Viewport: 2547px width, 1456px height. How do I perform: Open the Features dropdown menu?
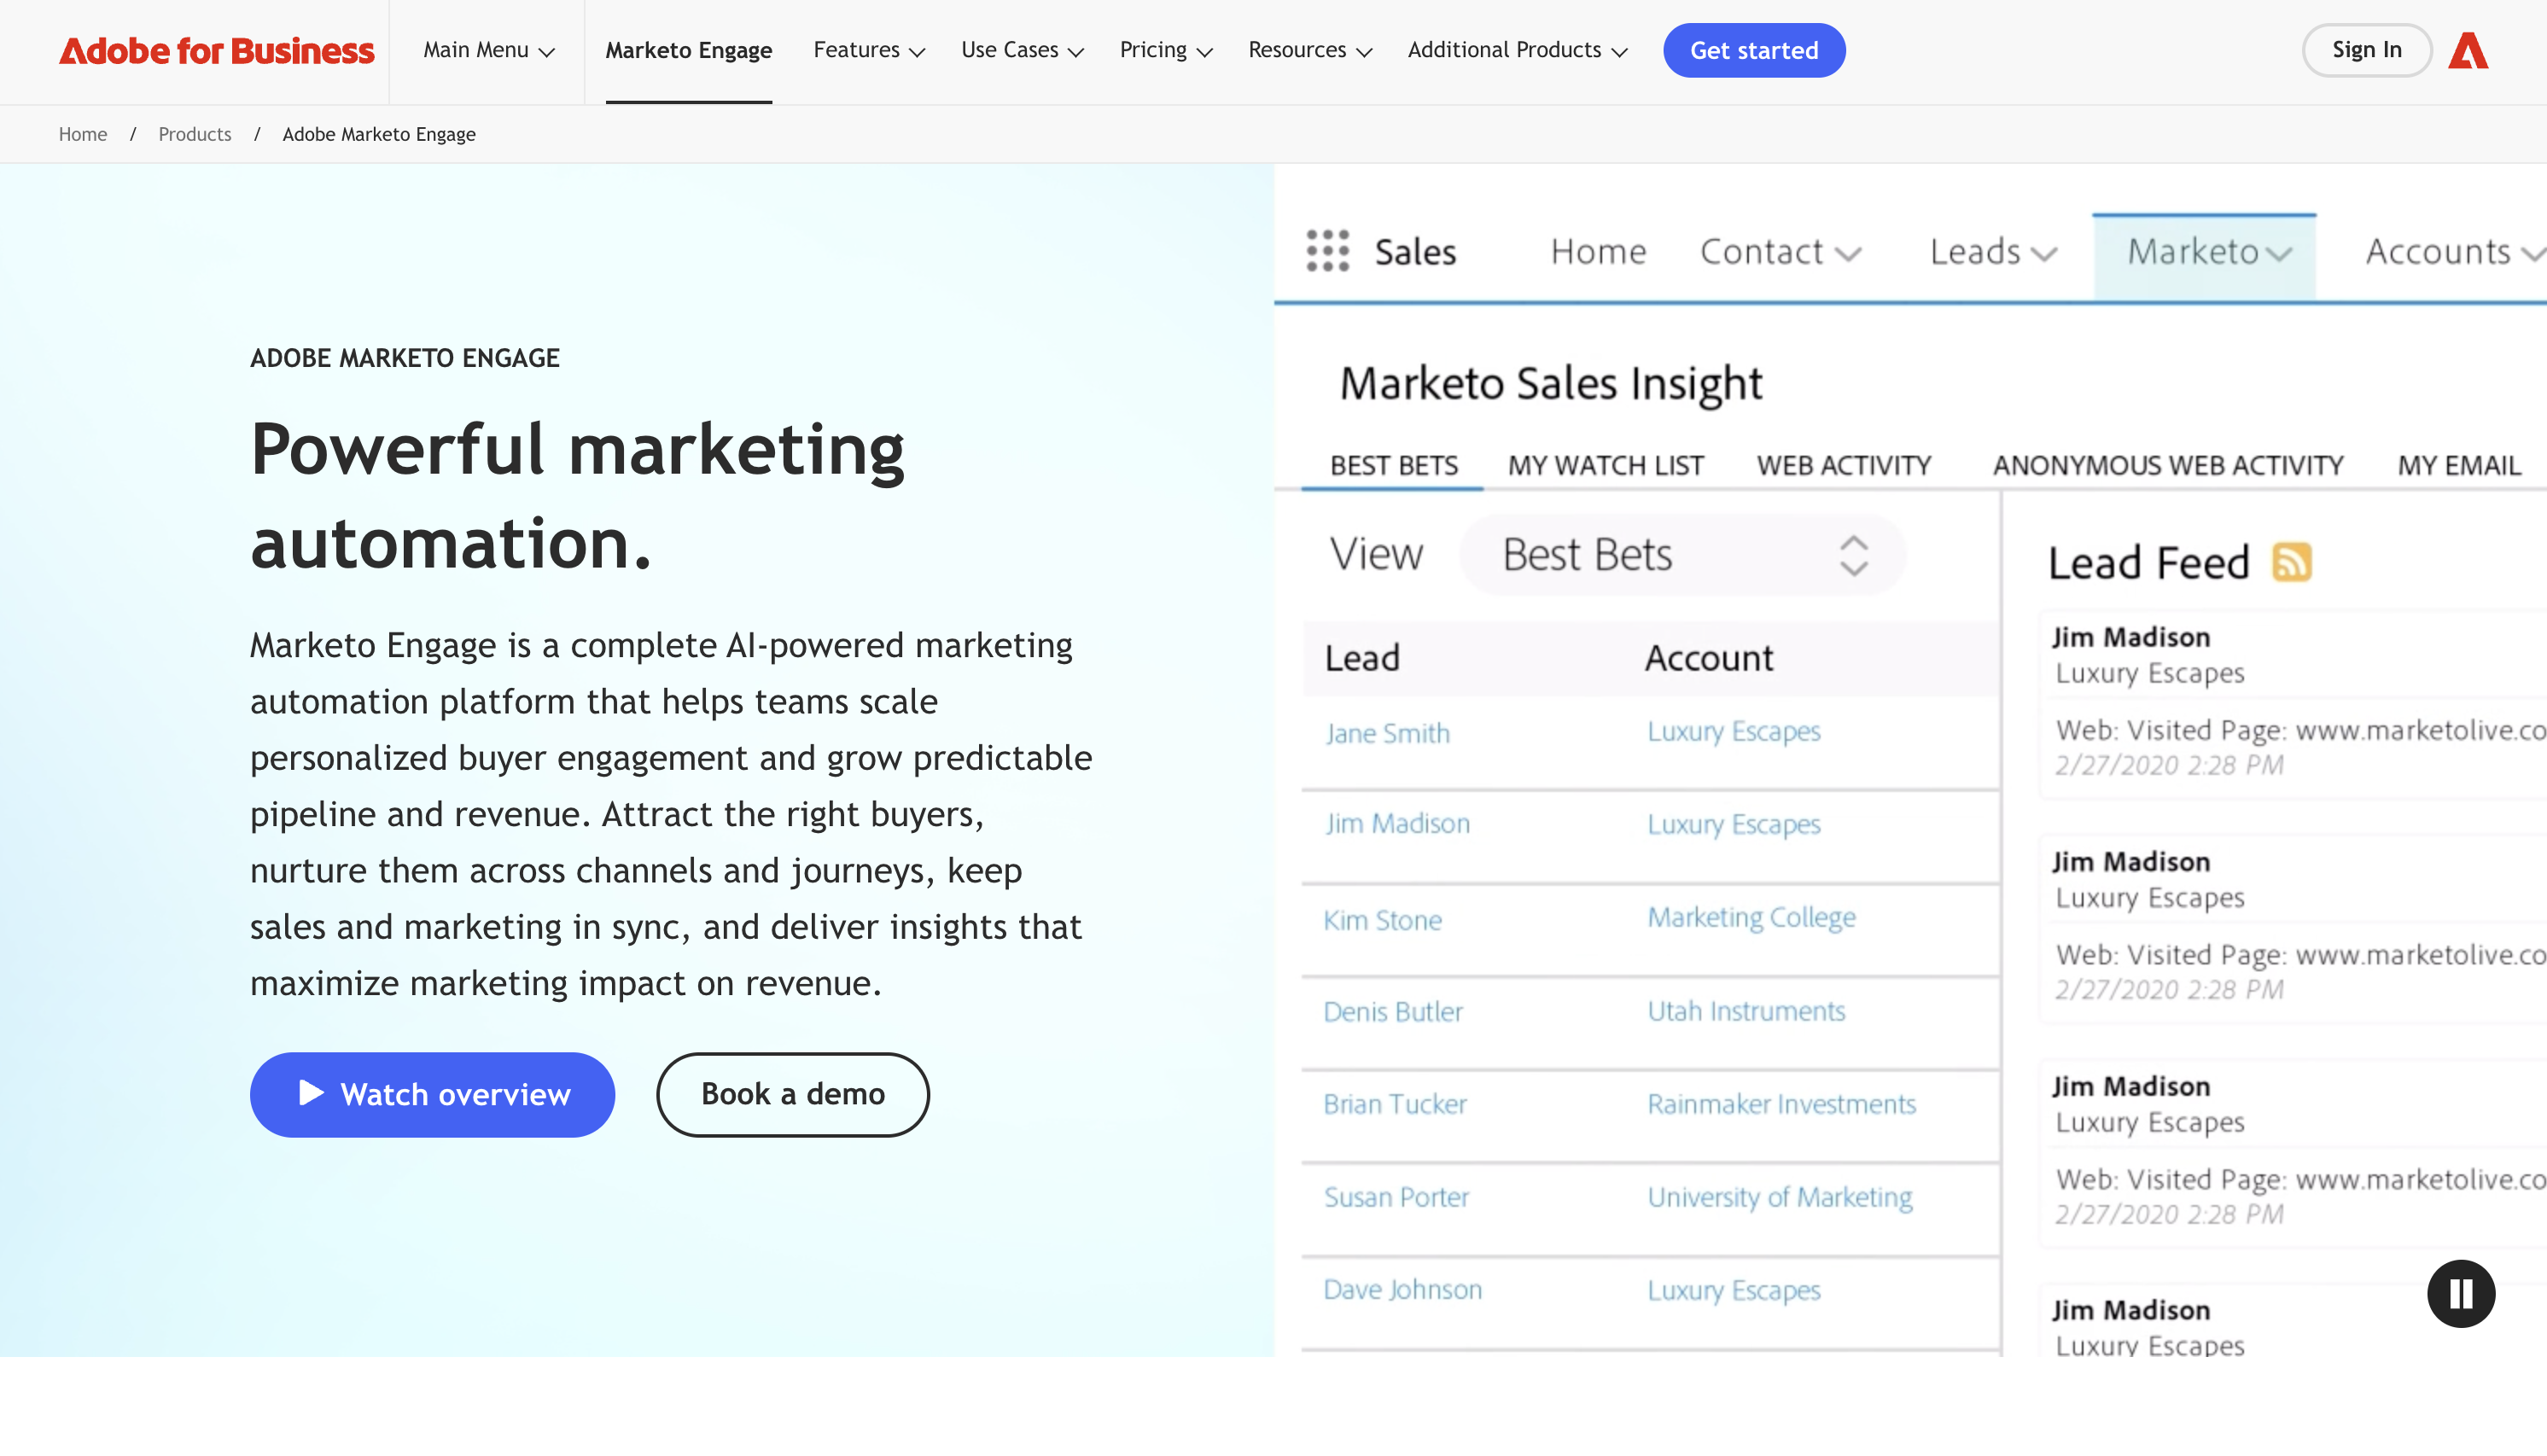tap(868, 50)
